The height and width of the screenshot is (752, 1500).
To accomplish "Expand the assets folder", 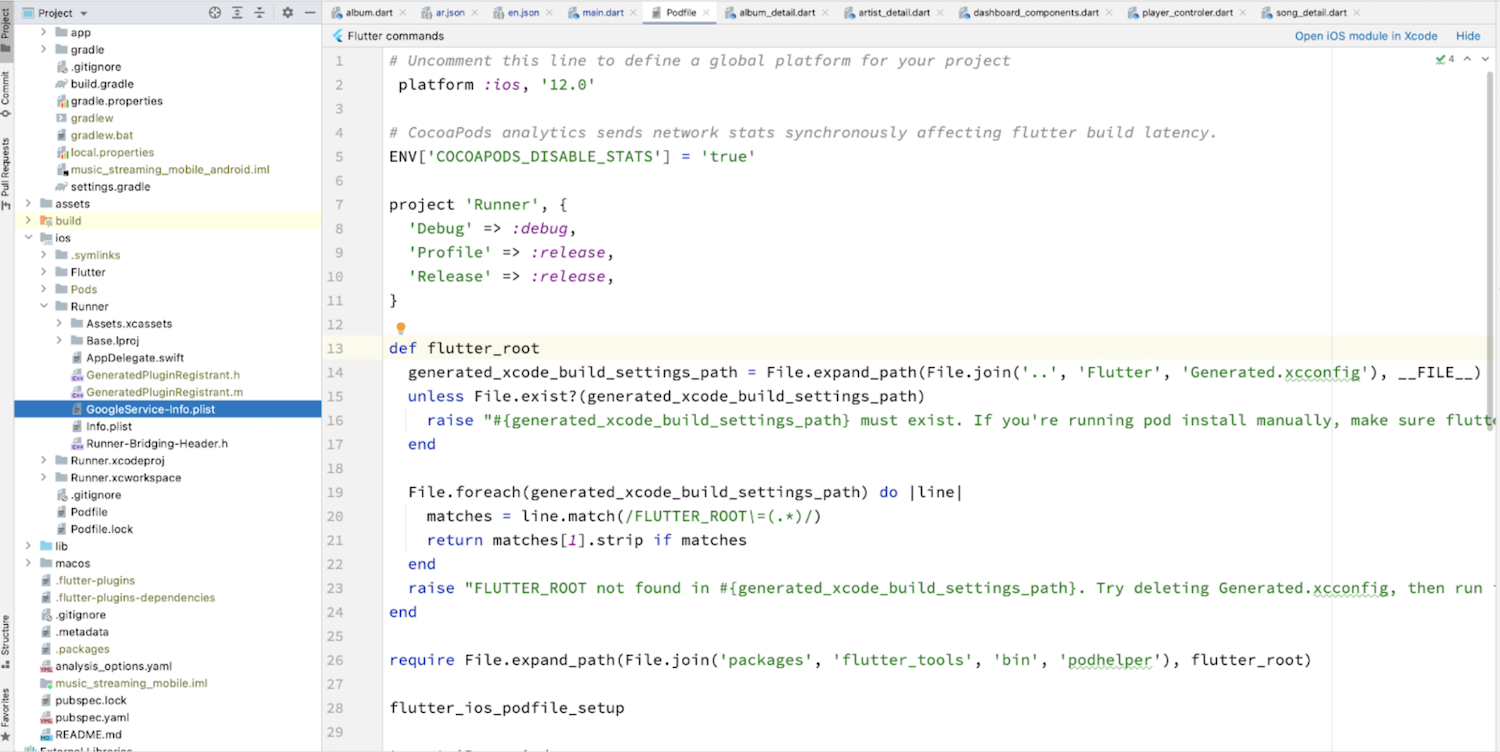I will pyautogui.click(x=28, y=203).
